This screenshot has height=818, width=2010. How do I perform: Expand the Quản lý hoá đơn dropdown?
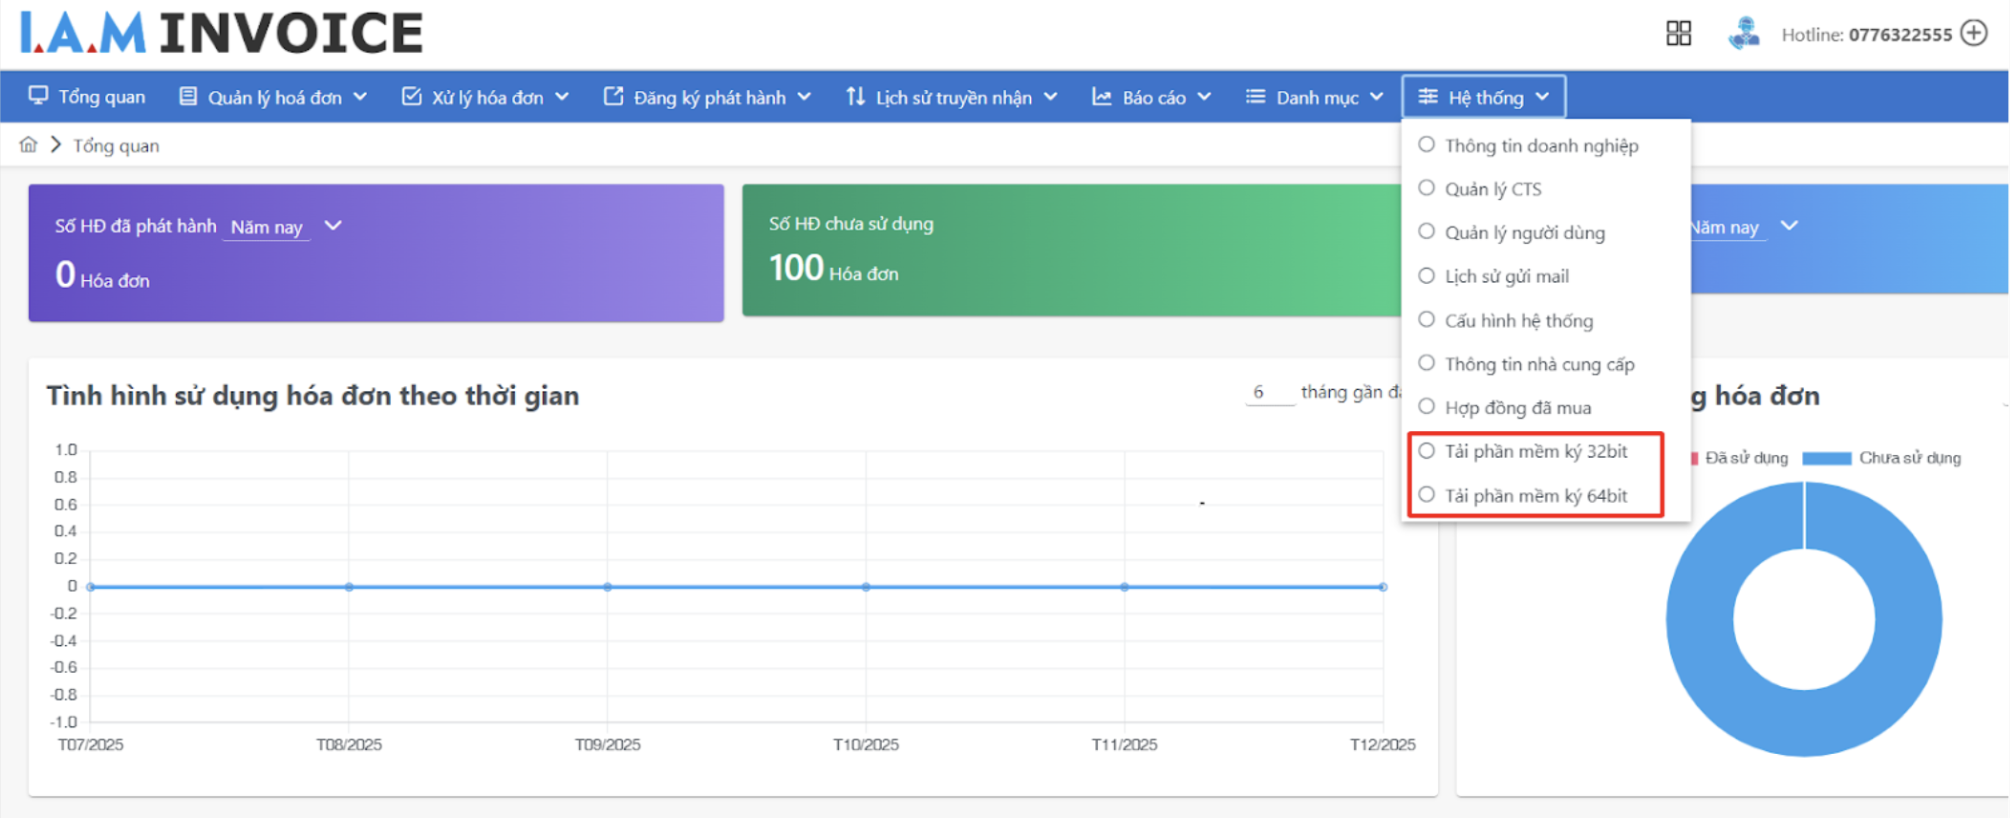pyautogui.click(x=273, y=97)
